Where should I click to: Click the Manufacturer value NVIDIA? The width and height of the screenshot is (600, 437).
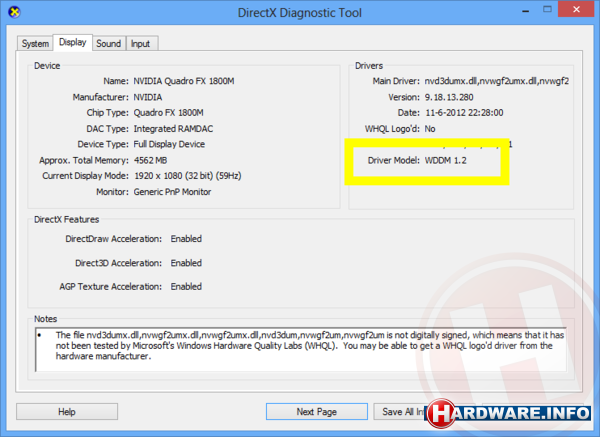(148, 97)
